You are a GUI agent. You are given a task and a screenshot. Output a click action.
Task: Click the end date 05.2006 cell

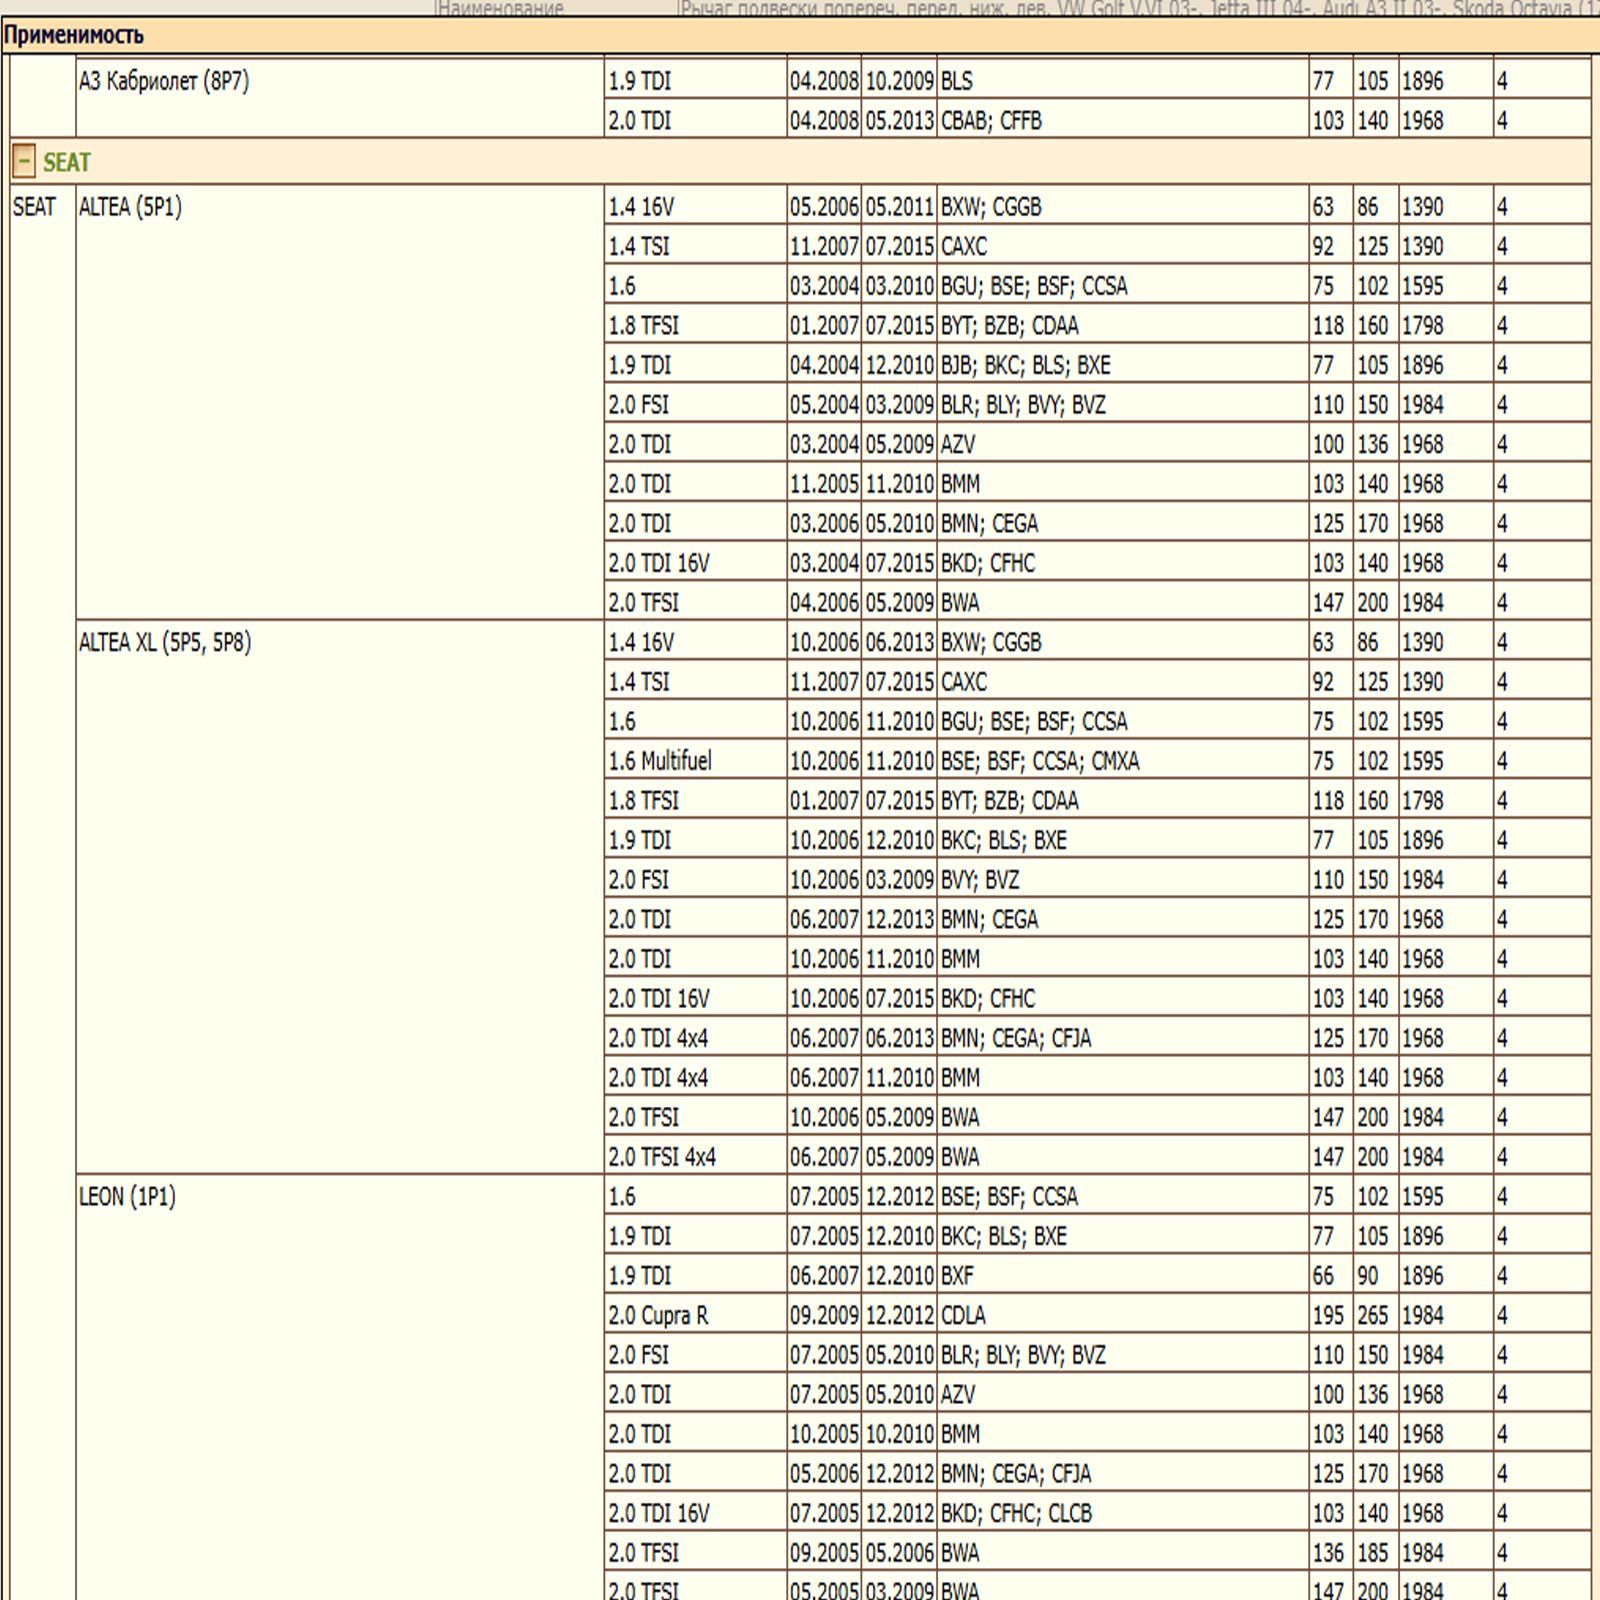click(x=900, y=1553)
